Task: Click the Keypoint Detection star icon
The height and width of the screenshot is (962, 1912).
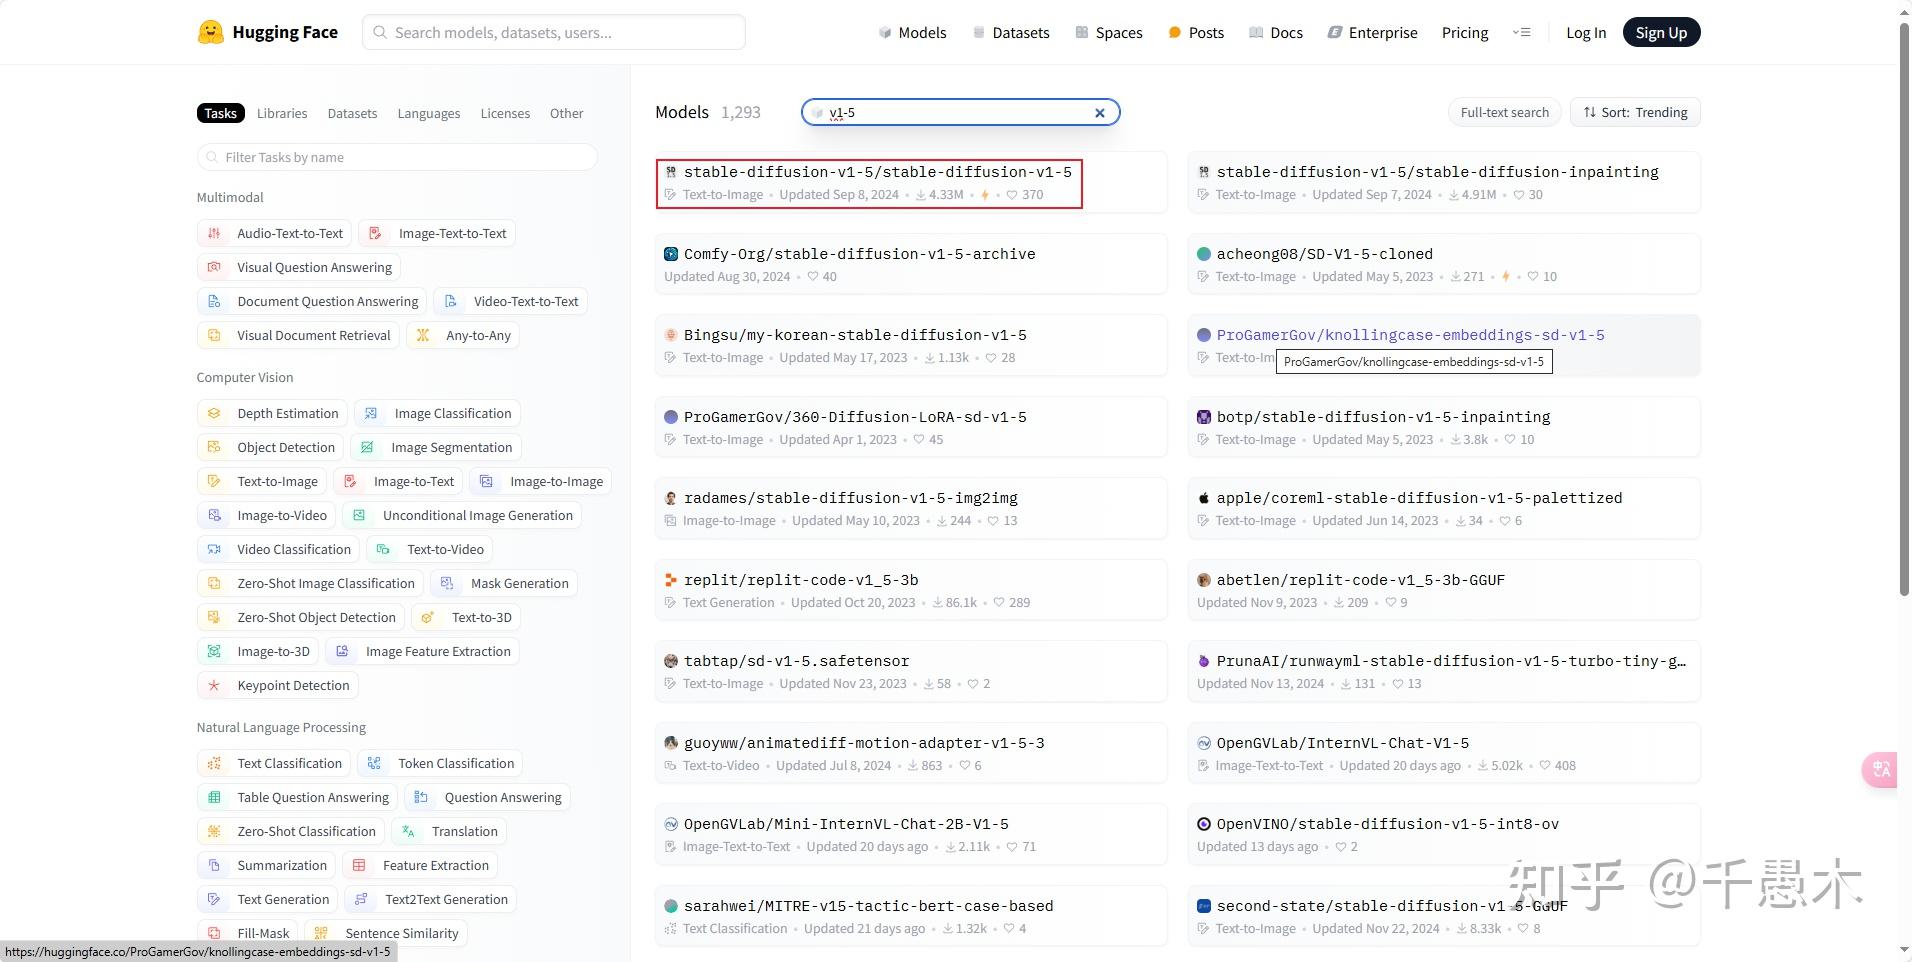Action: click(x=214, y=685)
